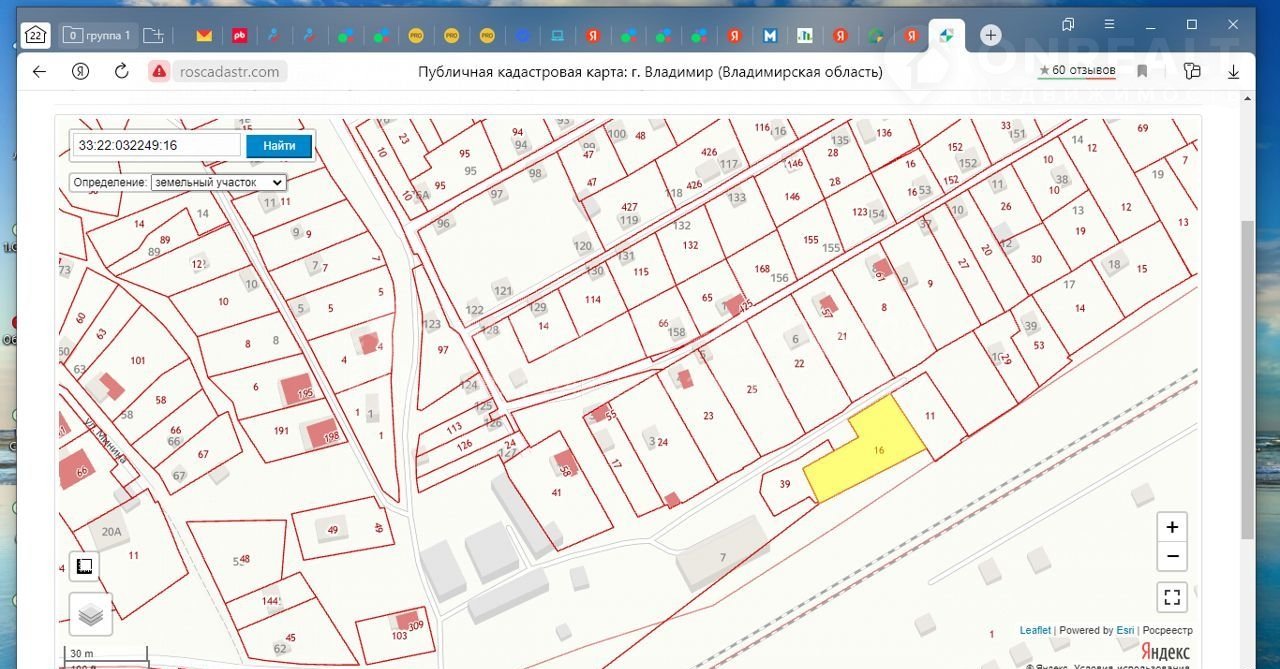Reload the page with refresh icon
Screen dimensions: 1280x669
pos(121,71)
